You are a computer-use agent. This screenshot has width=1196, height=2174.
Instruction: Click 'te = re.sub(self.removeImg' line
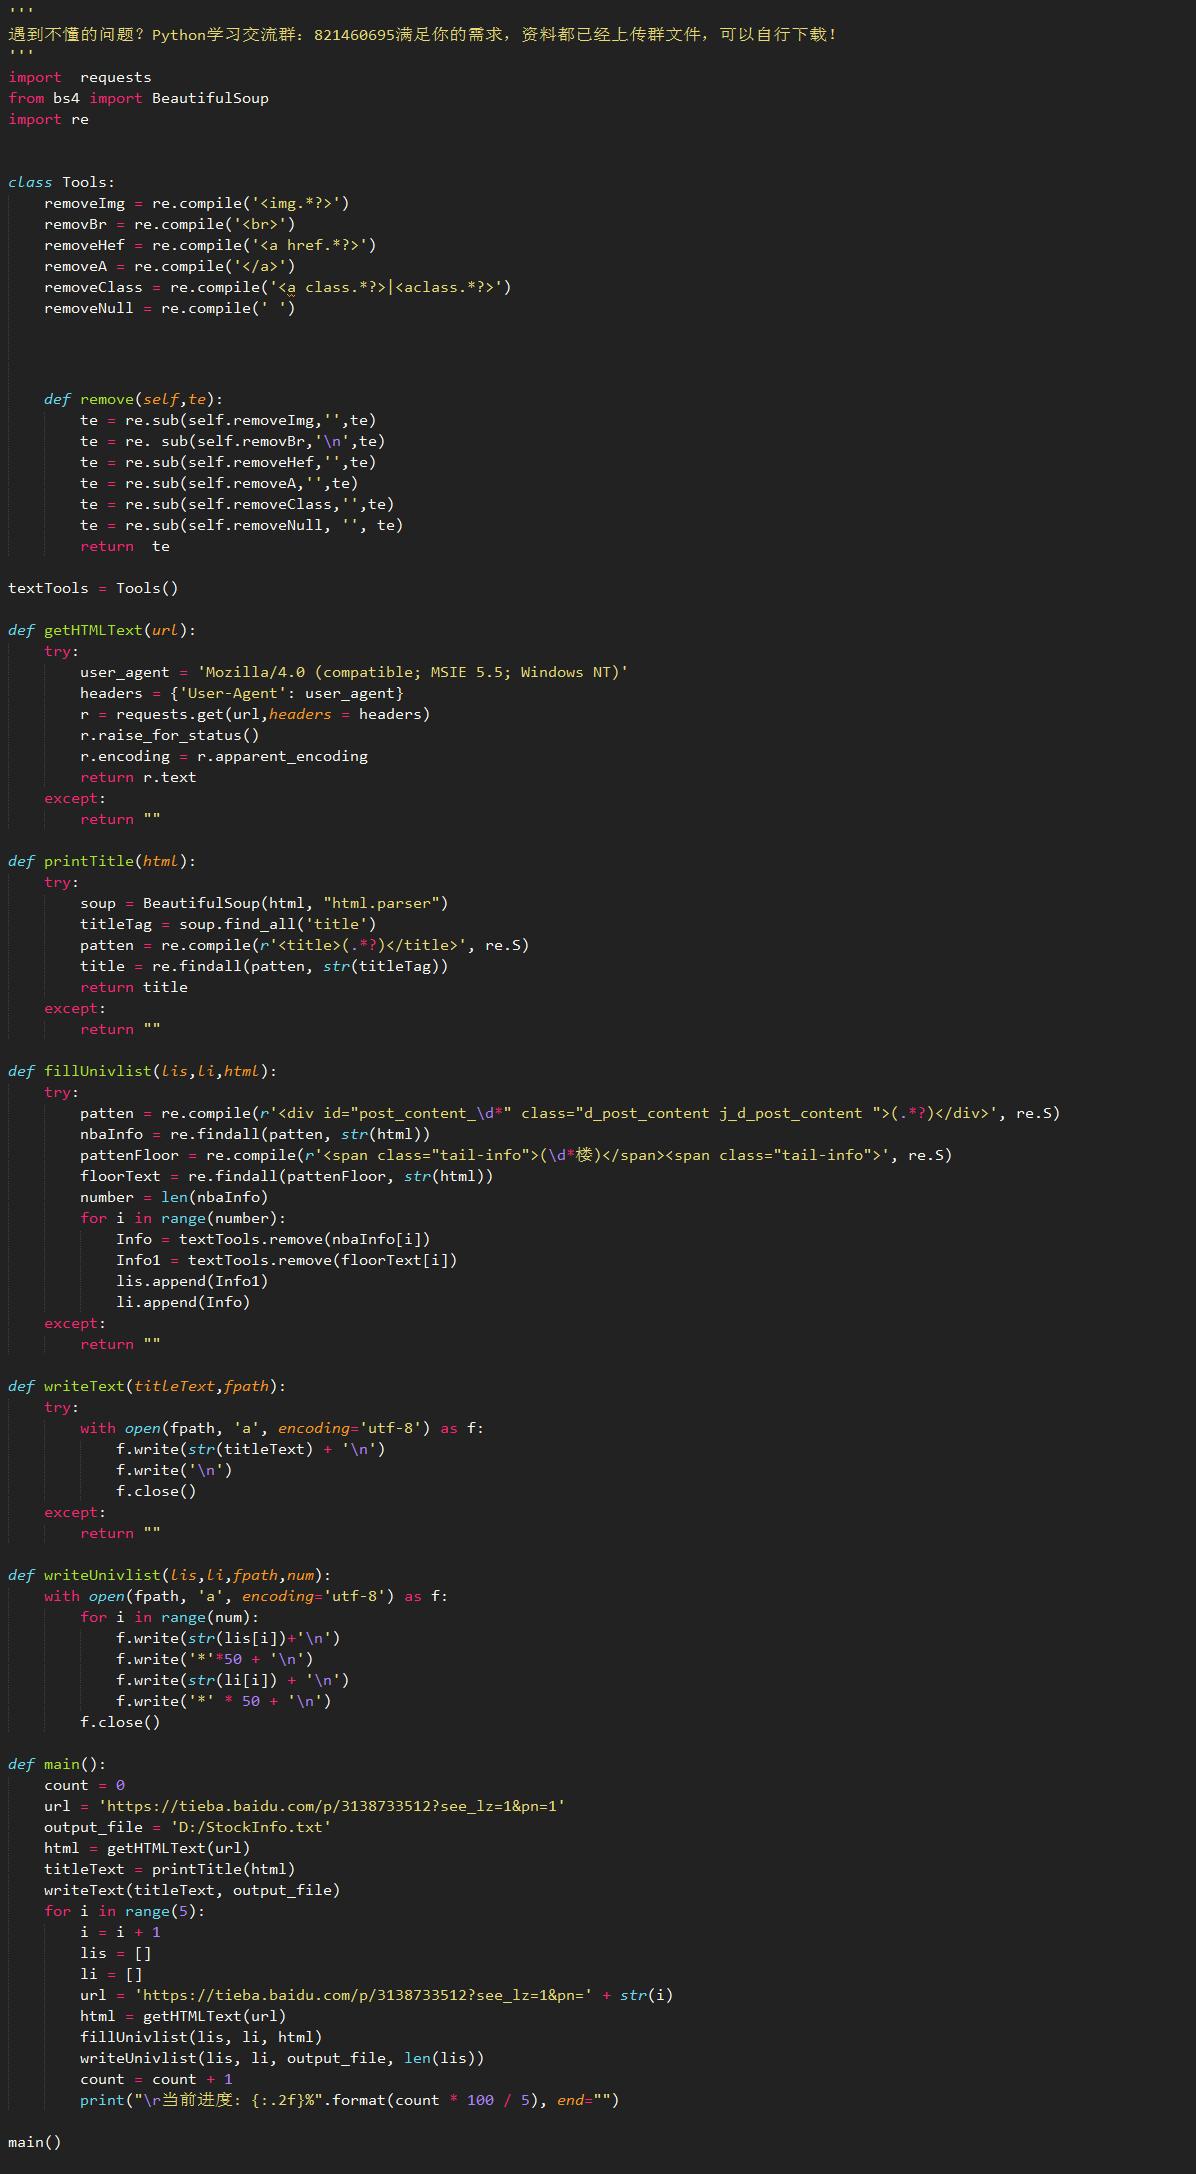[228, 420]
